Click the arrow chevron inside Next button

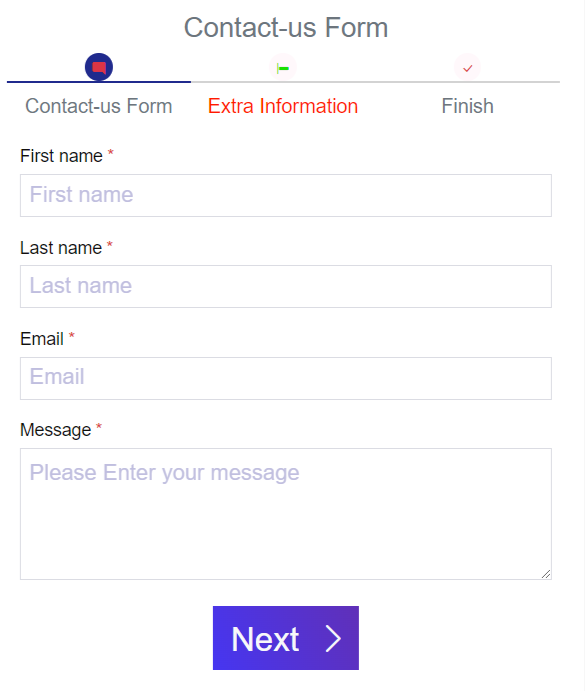333,639
